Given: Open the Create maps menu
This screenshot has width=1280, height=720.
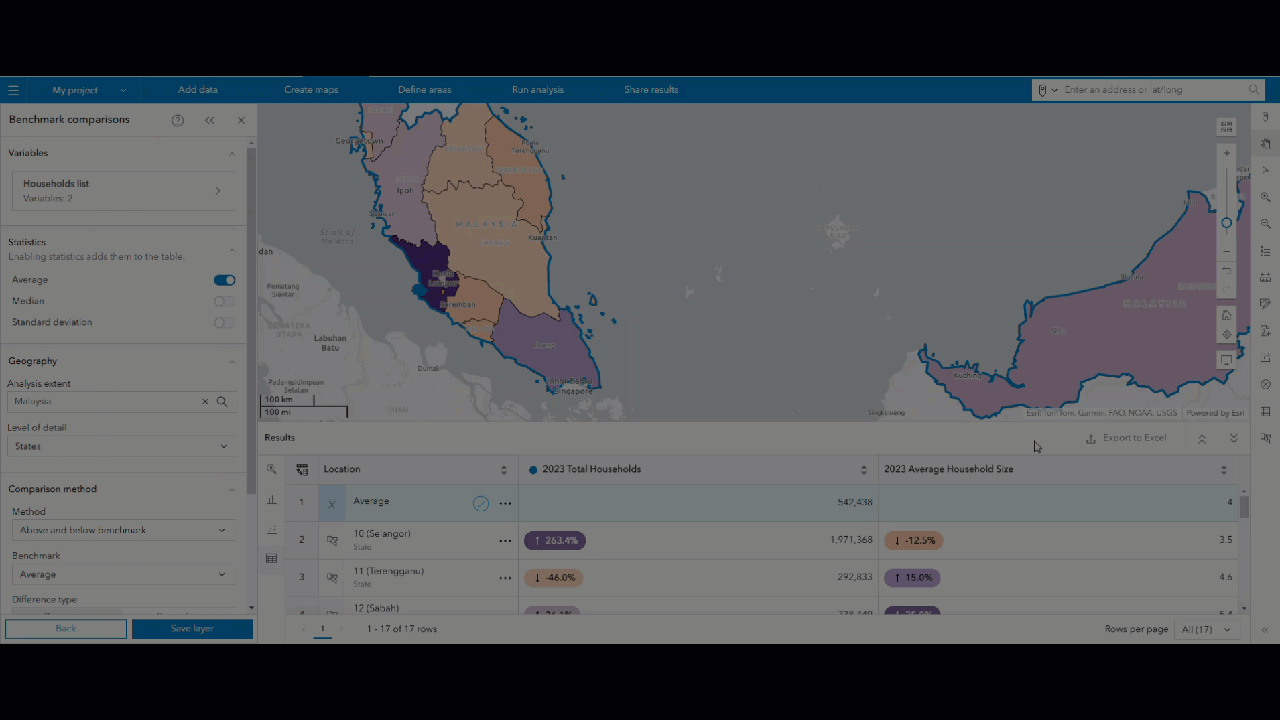Looking at the screenshot, I should pos(311,89).
